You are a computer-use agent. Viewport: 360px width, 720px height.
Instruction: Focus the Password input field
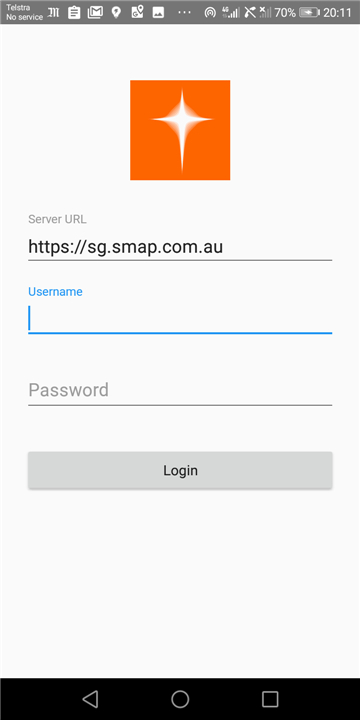(x=180, y=390)
